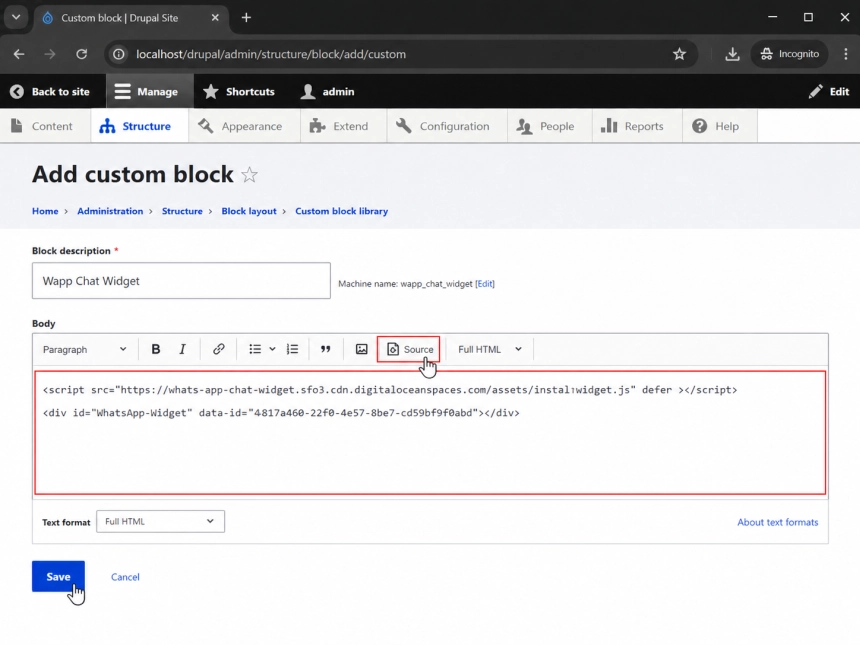Edit the machine name
Screen dimensions: 860x645
pyautogui.click(x=485, y=284)
